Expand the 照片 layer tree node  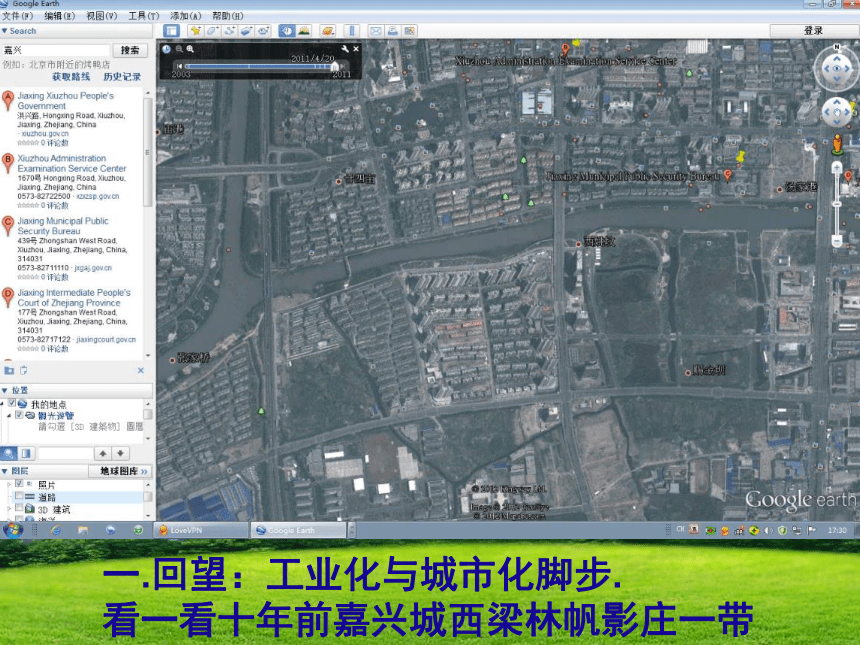coord(9,484)
